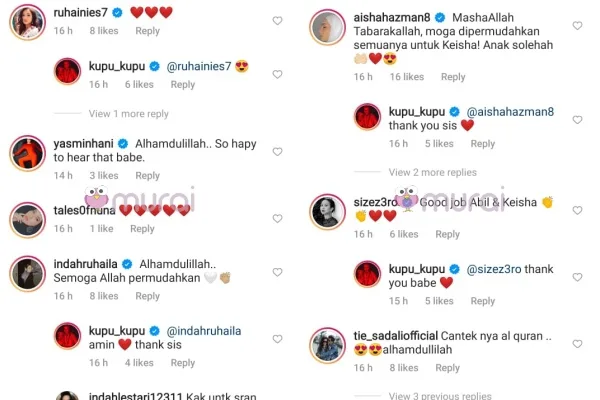Reply to yasminhani's comment
Viewport: 600px width, 400px height.
click(147, 175)
